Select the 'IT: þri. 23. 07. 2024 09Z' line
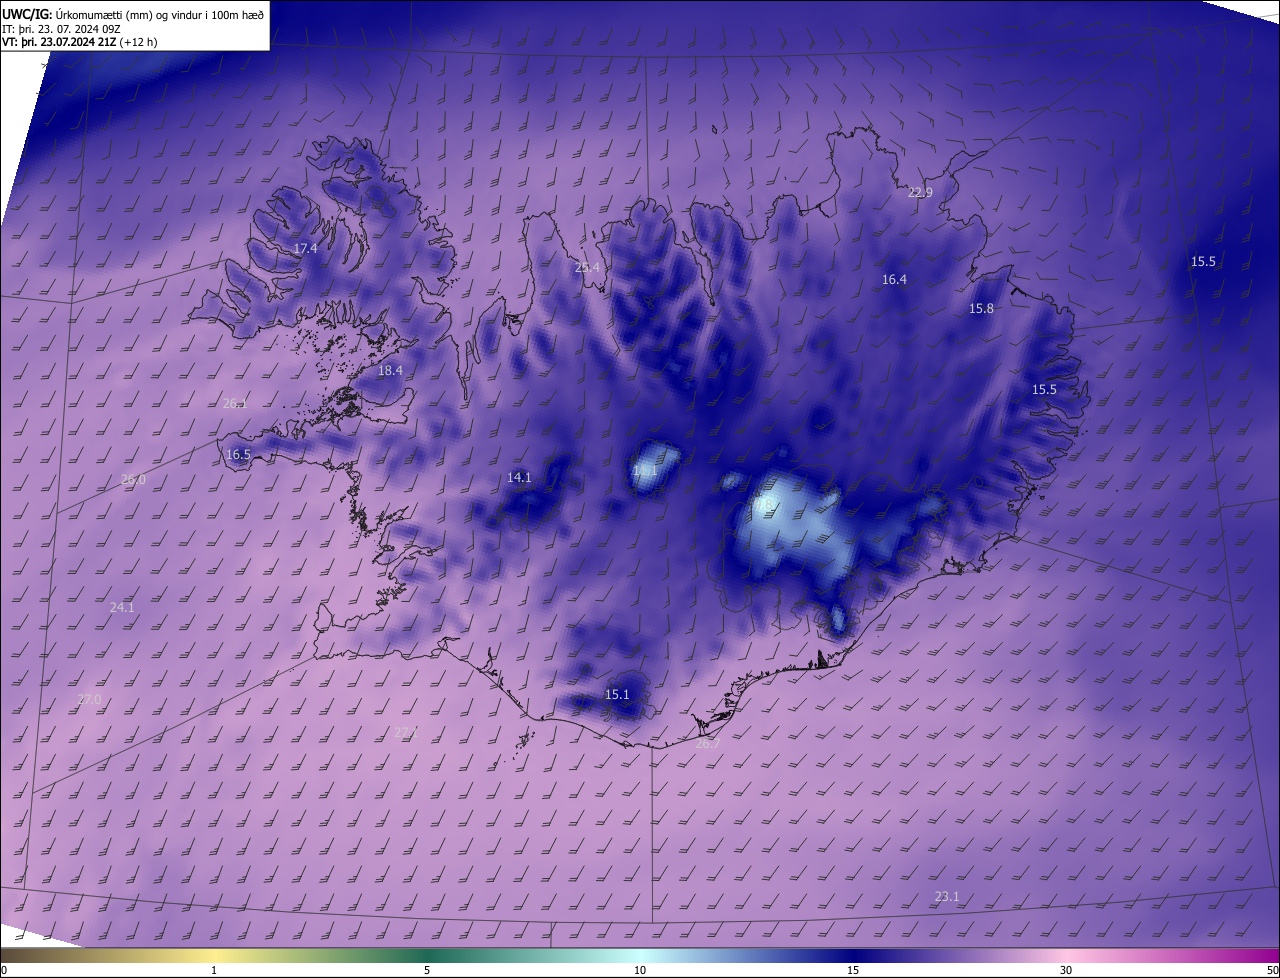1280x978 pixels. pyautogui.click(x=61, y=28)
